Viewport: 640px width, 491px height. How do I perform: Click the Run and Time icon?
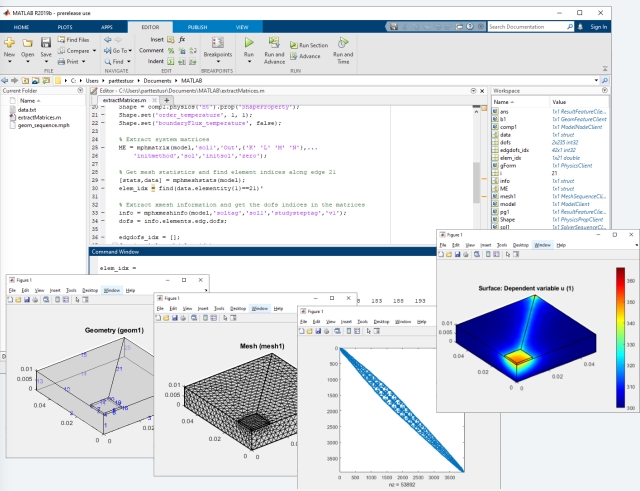[x=343, y=50]
